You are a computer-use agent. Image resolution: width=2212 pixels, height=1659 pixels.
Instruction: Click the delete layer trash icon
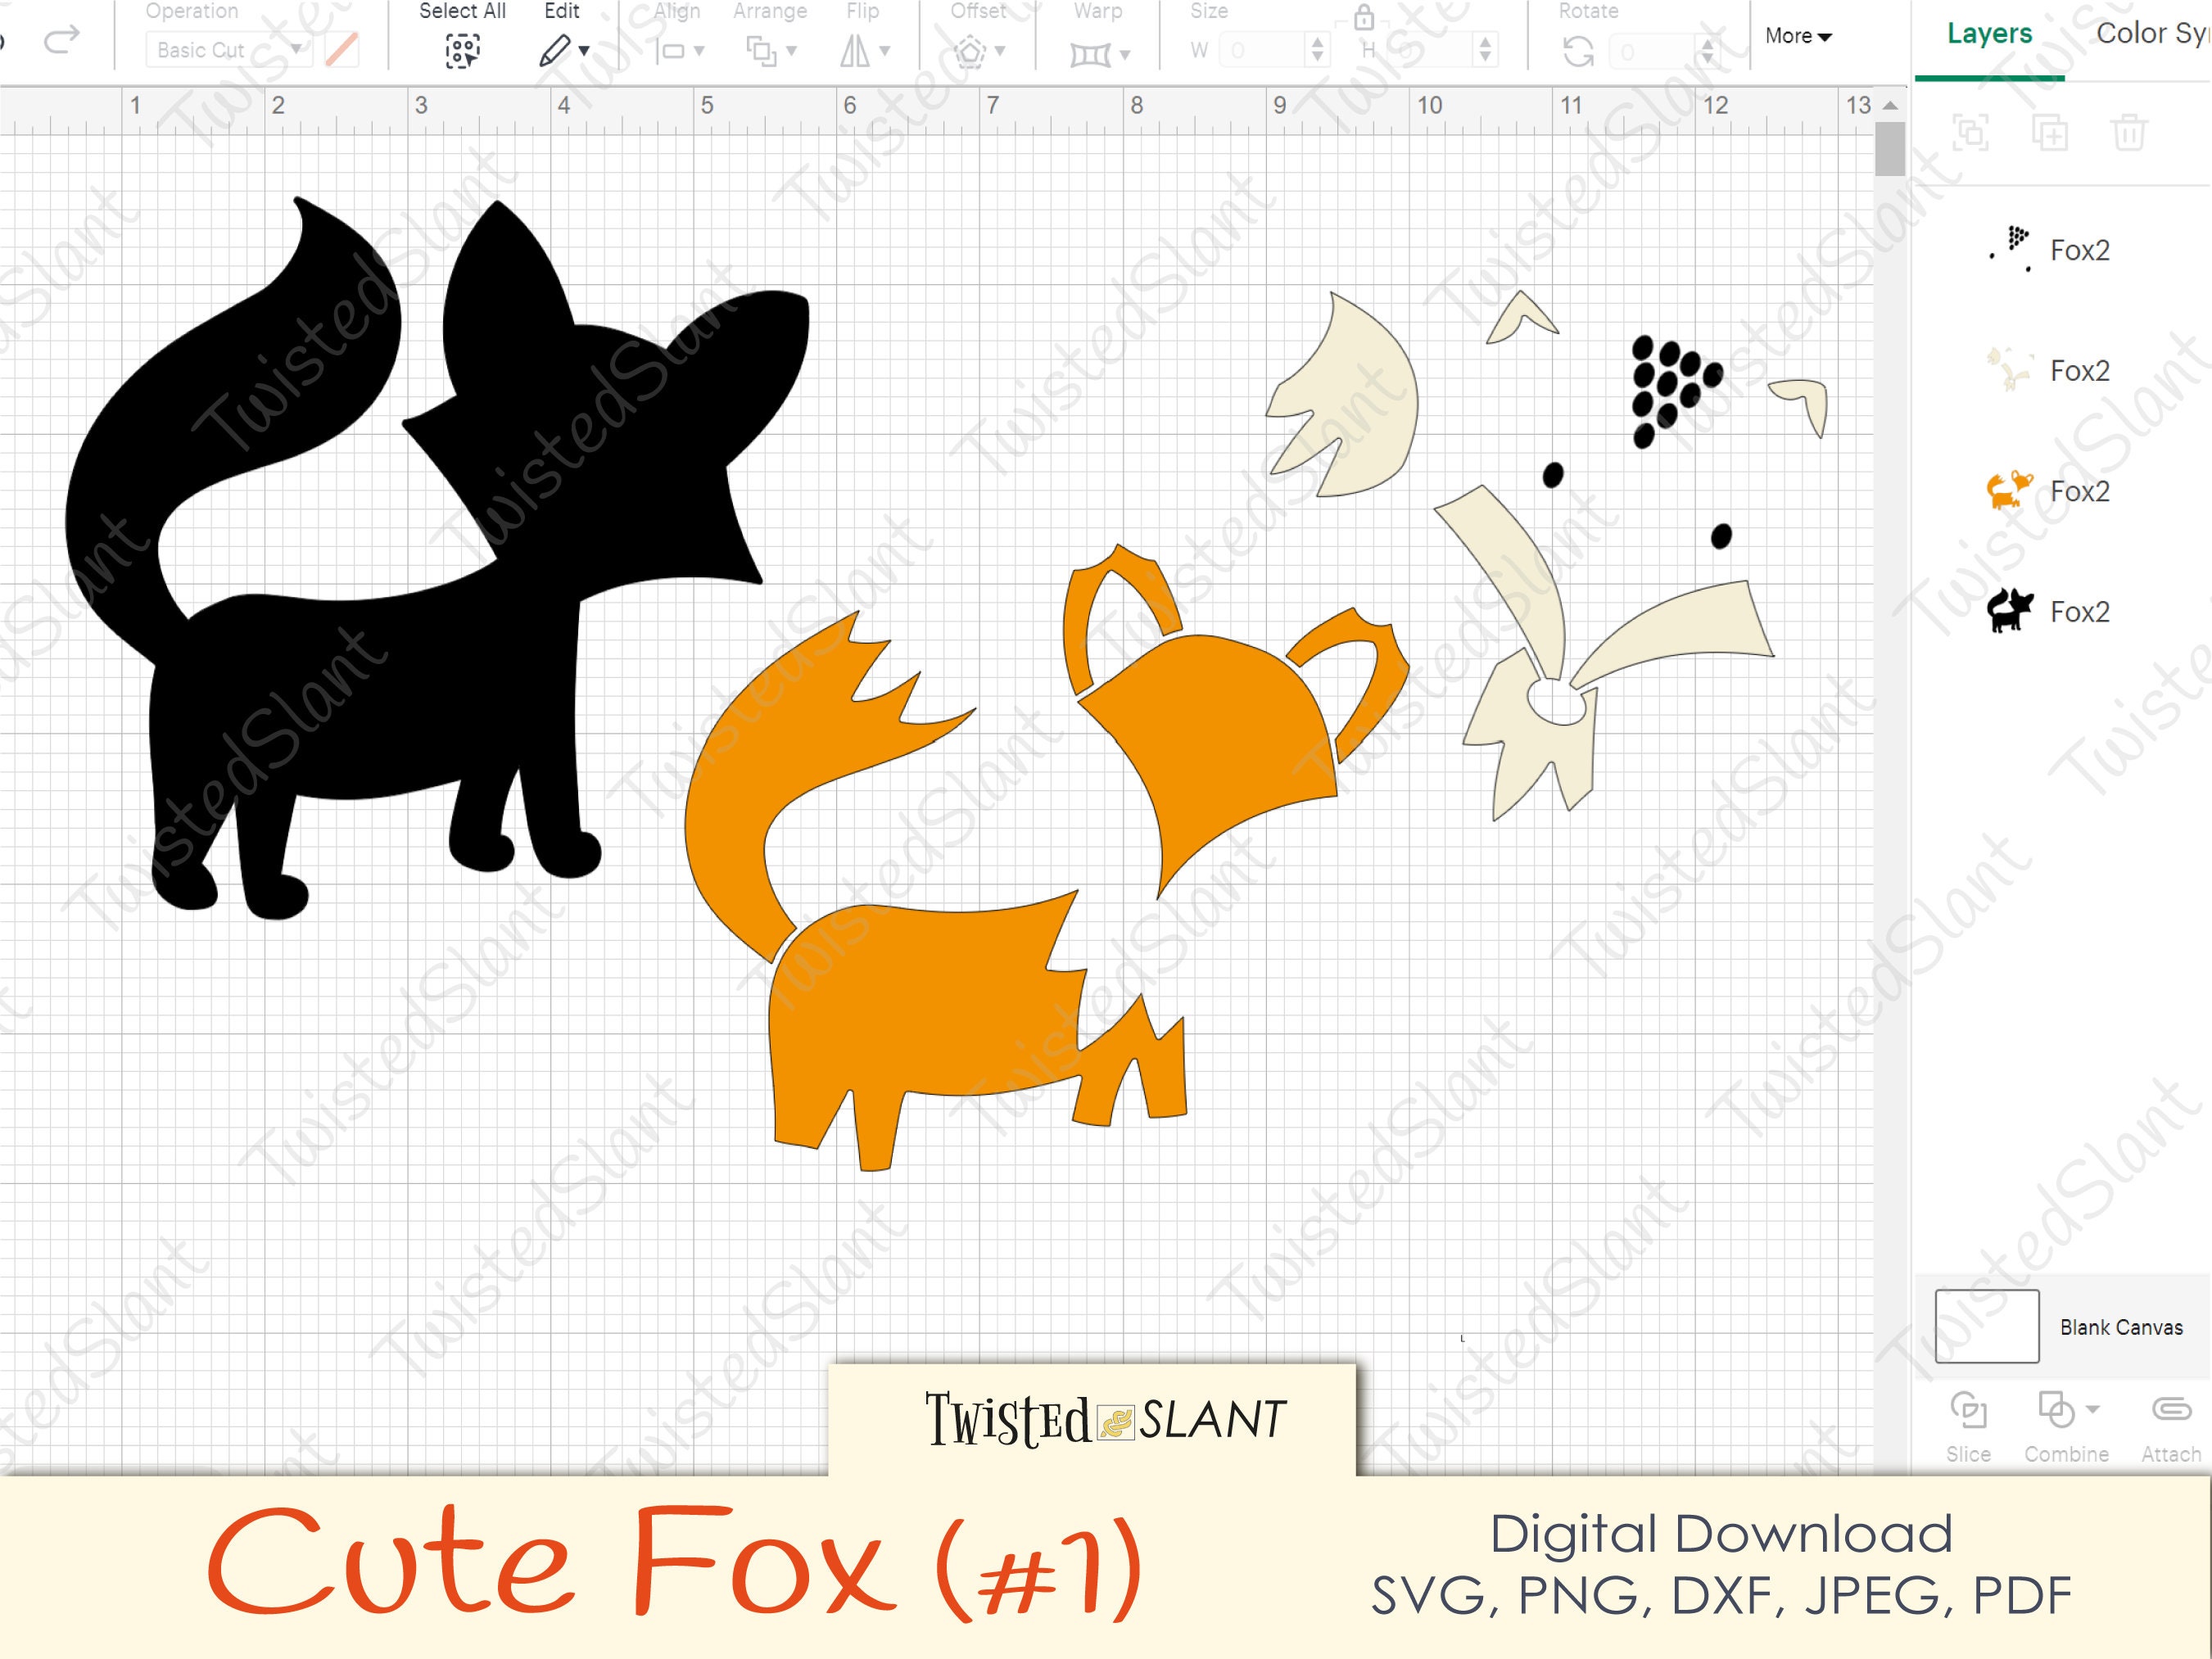[2130, 133]
